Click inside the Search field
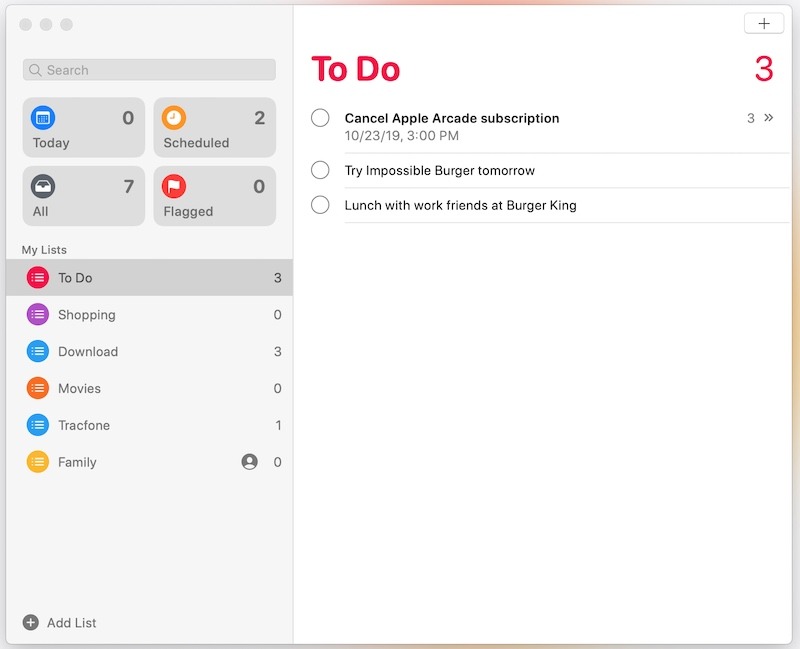The image size is (800, 649). (x=148, y=70)
